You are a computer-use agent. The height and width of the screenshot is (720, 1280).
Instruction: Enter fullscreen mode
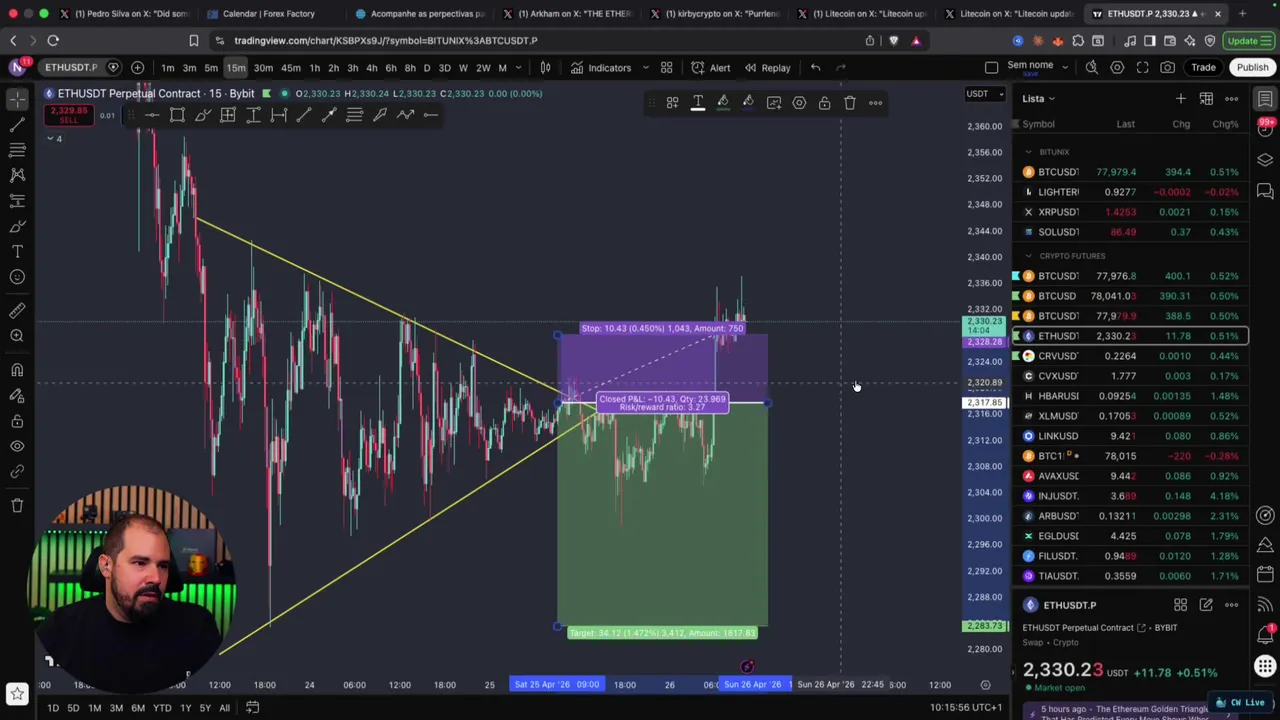click(1142, 67)
